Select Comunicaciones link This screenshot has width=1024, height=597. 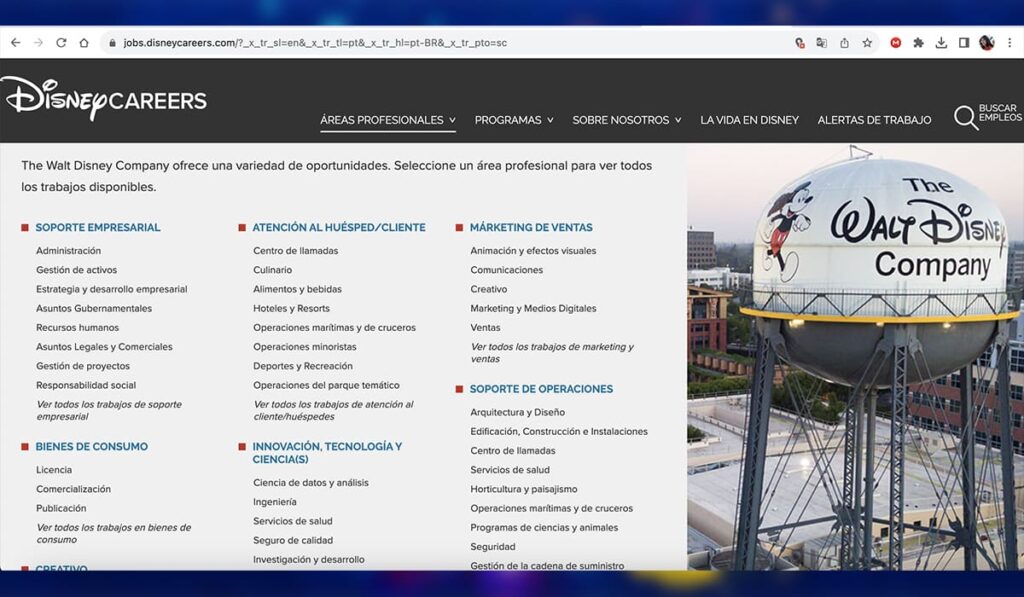pyautogui.click(x=507, y=270)
